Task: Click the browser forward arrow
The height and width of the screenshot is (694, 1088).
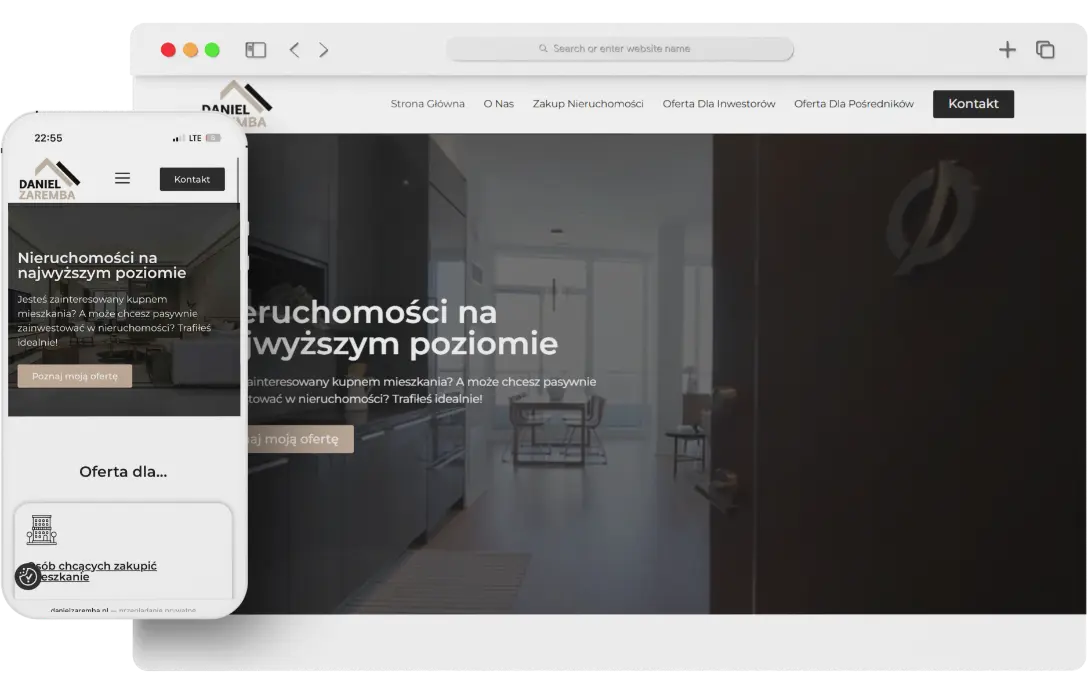Action: click(324, 50)
